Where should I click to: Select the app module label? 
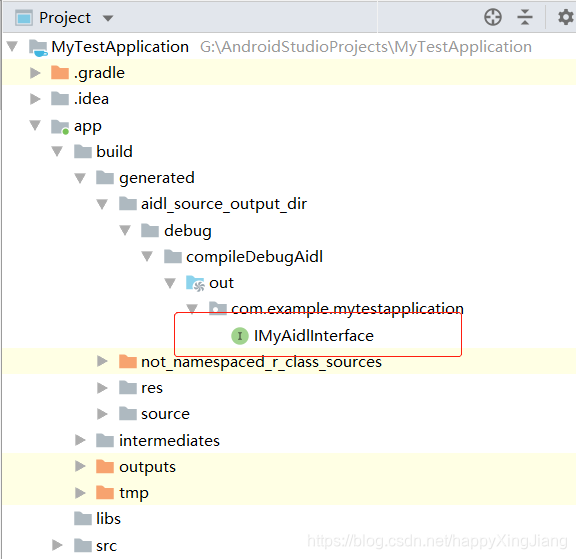click(x=88, y=126)
